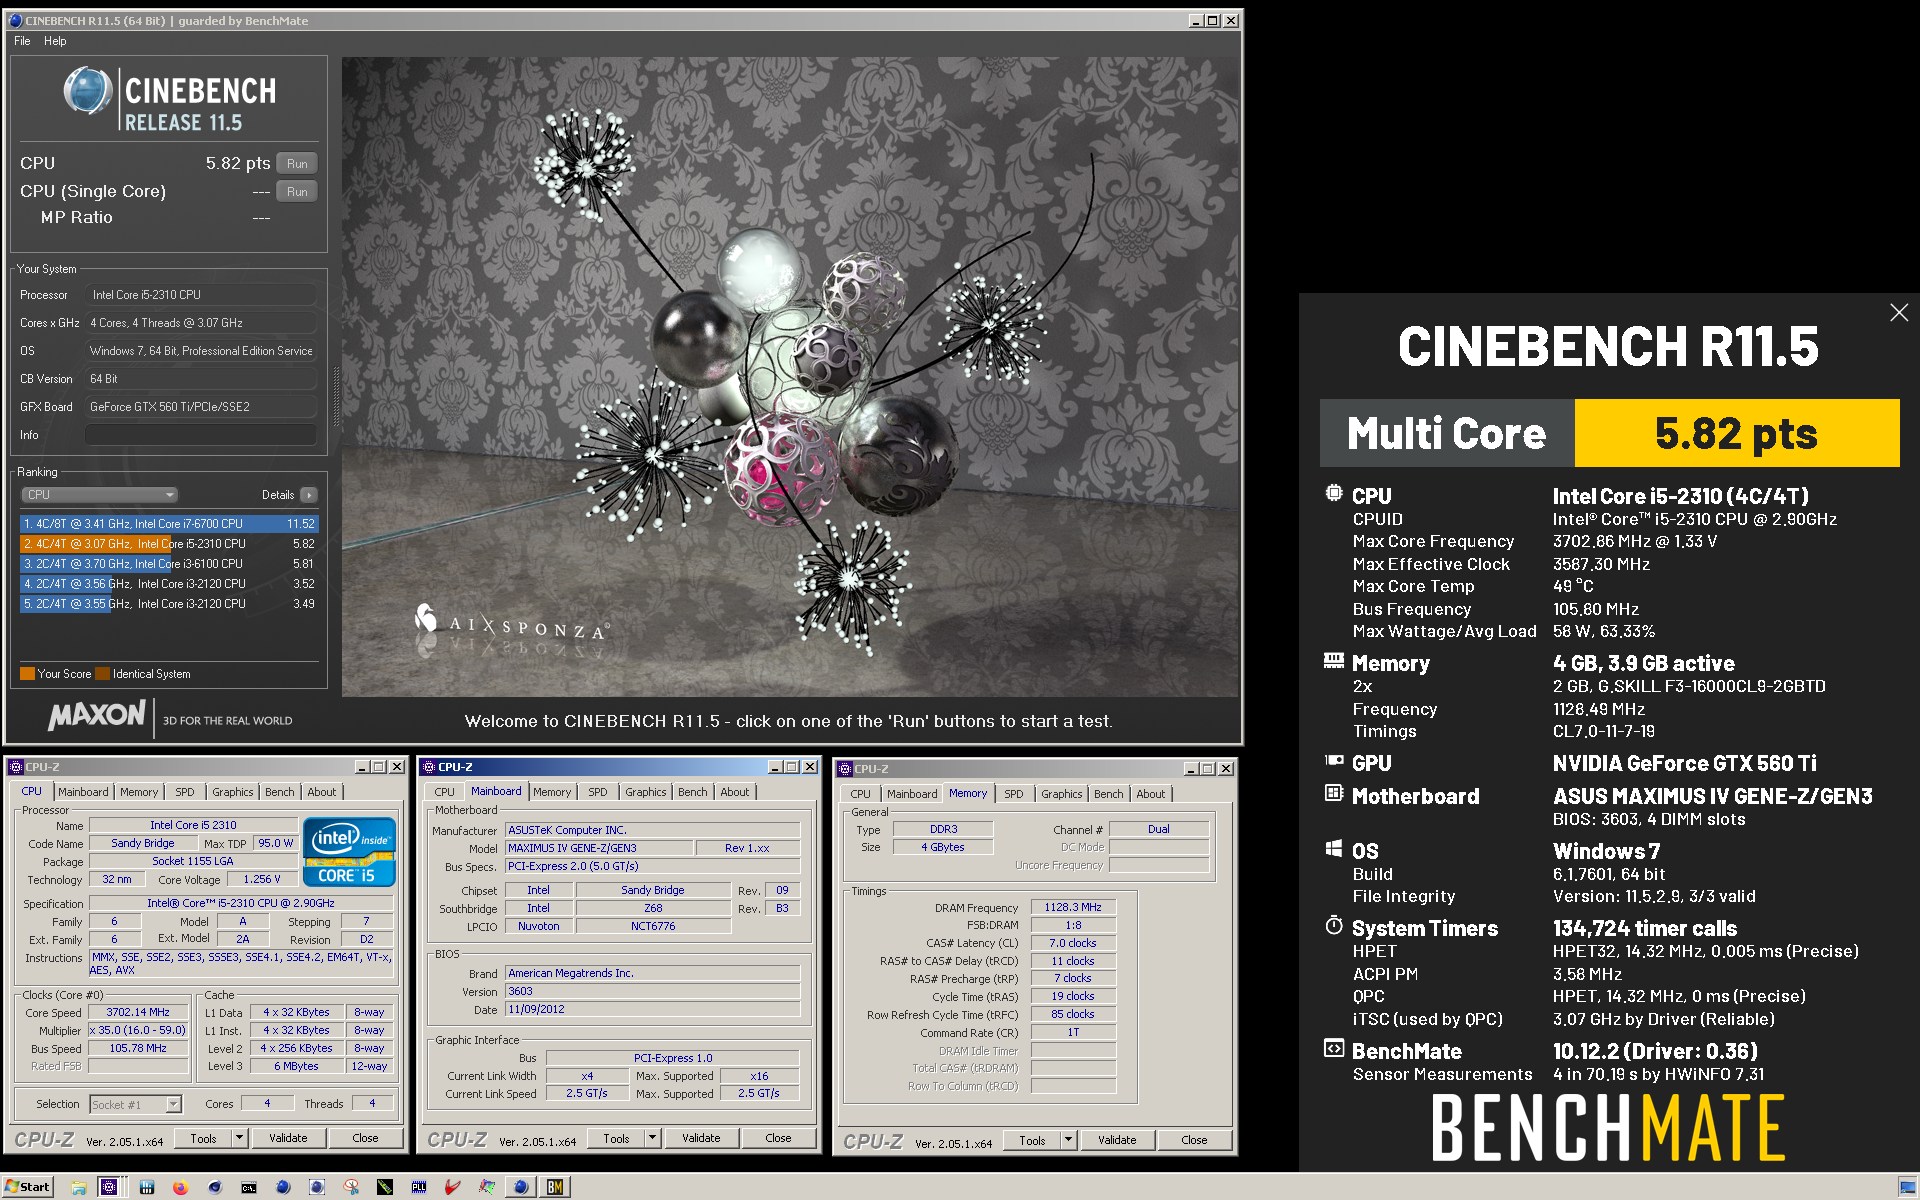Click the Intel Core i5 logo badge
This screenshot has height=1200, width=1920.
point(349,851)
